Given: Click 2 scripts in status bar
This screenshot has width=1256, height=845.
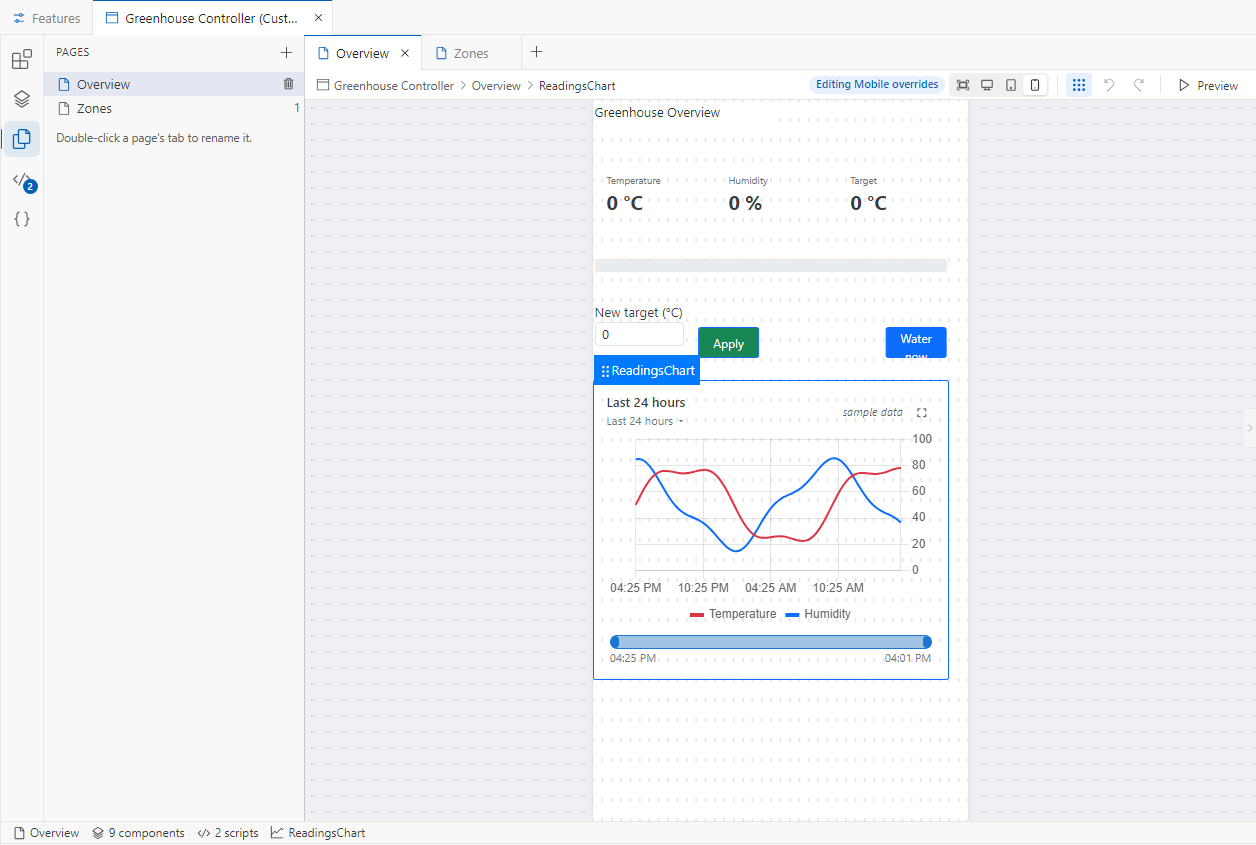Looking at the screenshot, I should point(228,833).
